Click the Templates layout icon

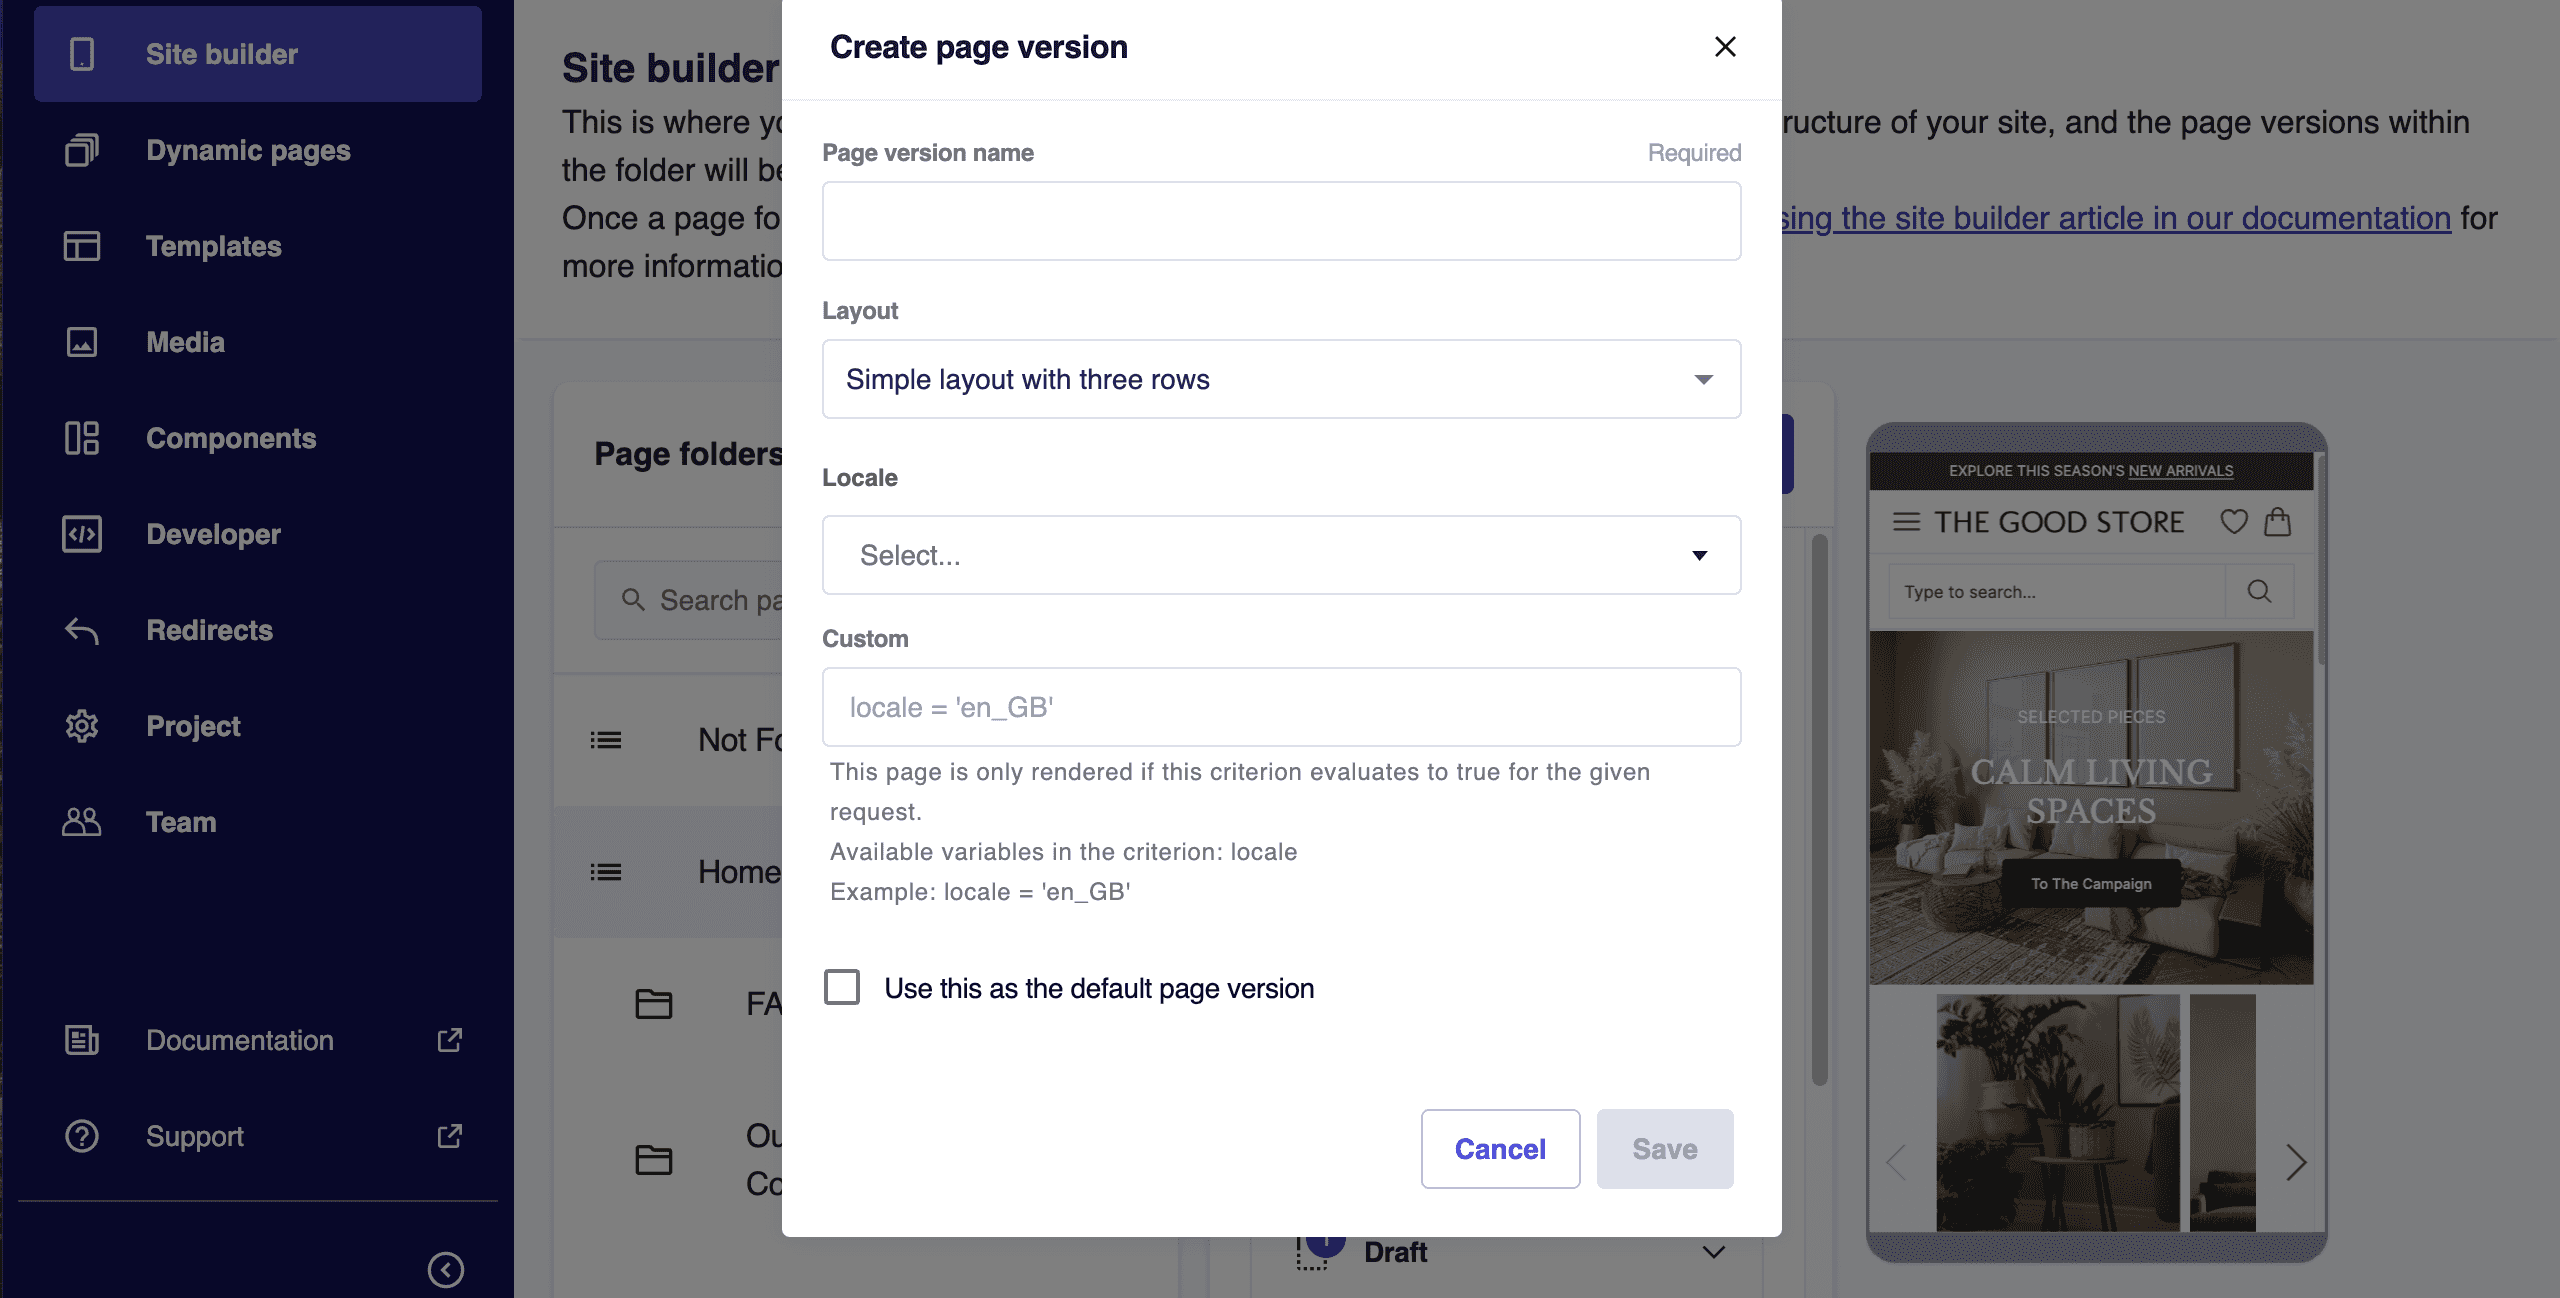click(82, 246)
